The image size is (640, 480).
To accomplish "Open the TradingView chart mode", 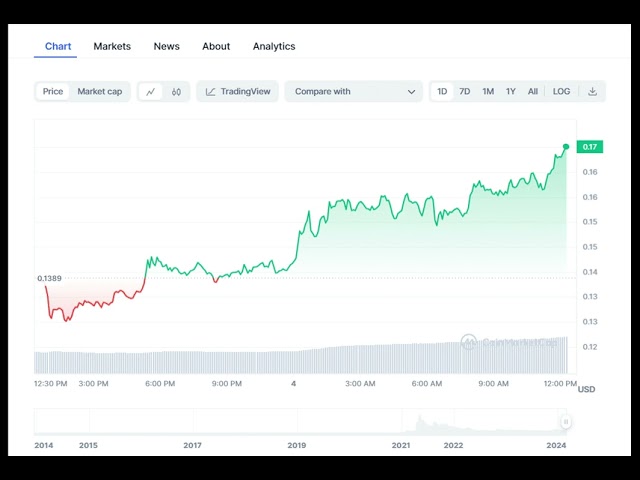I will tap(238, 92).
